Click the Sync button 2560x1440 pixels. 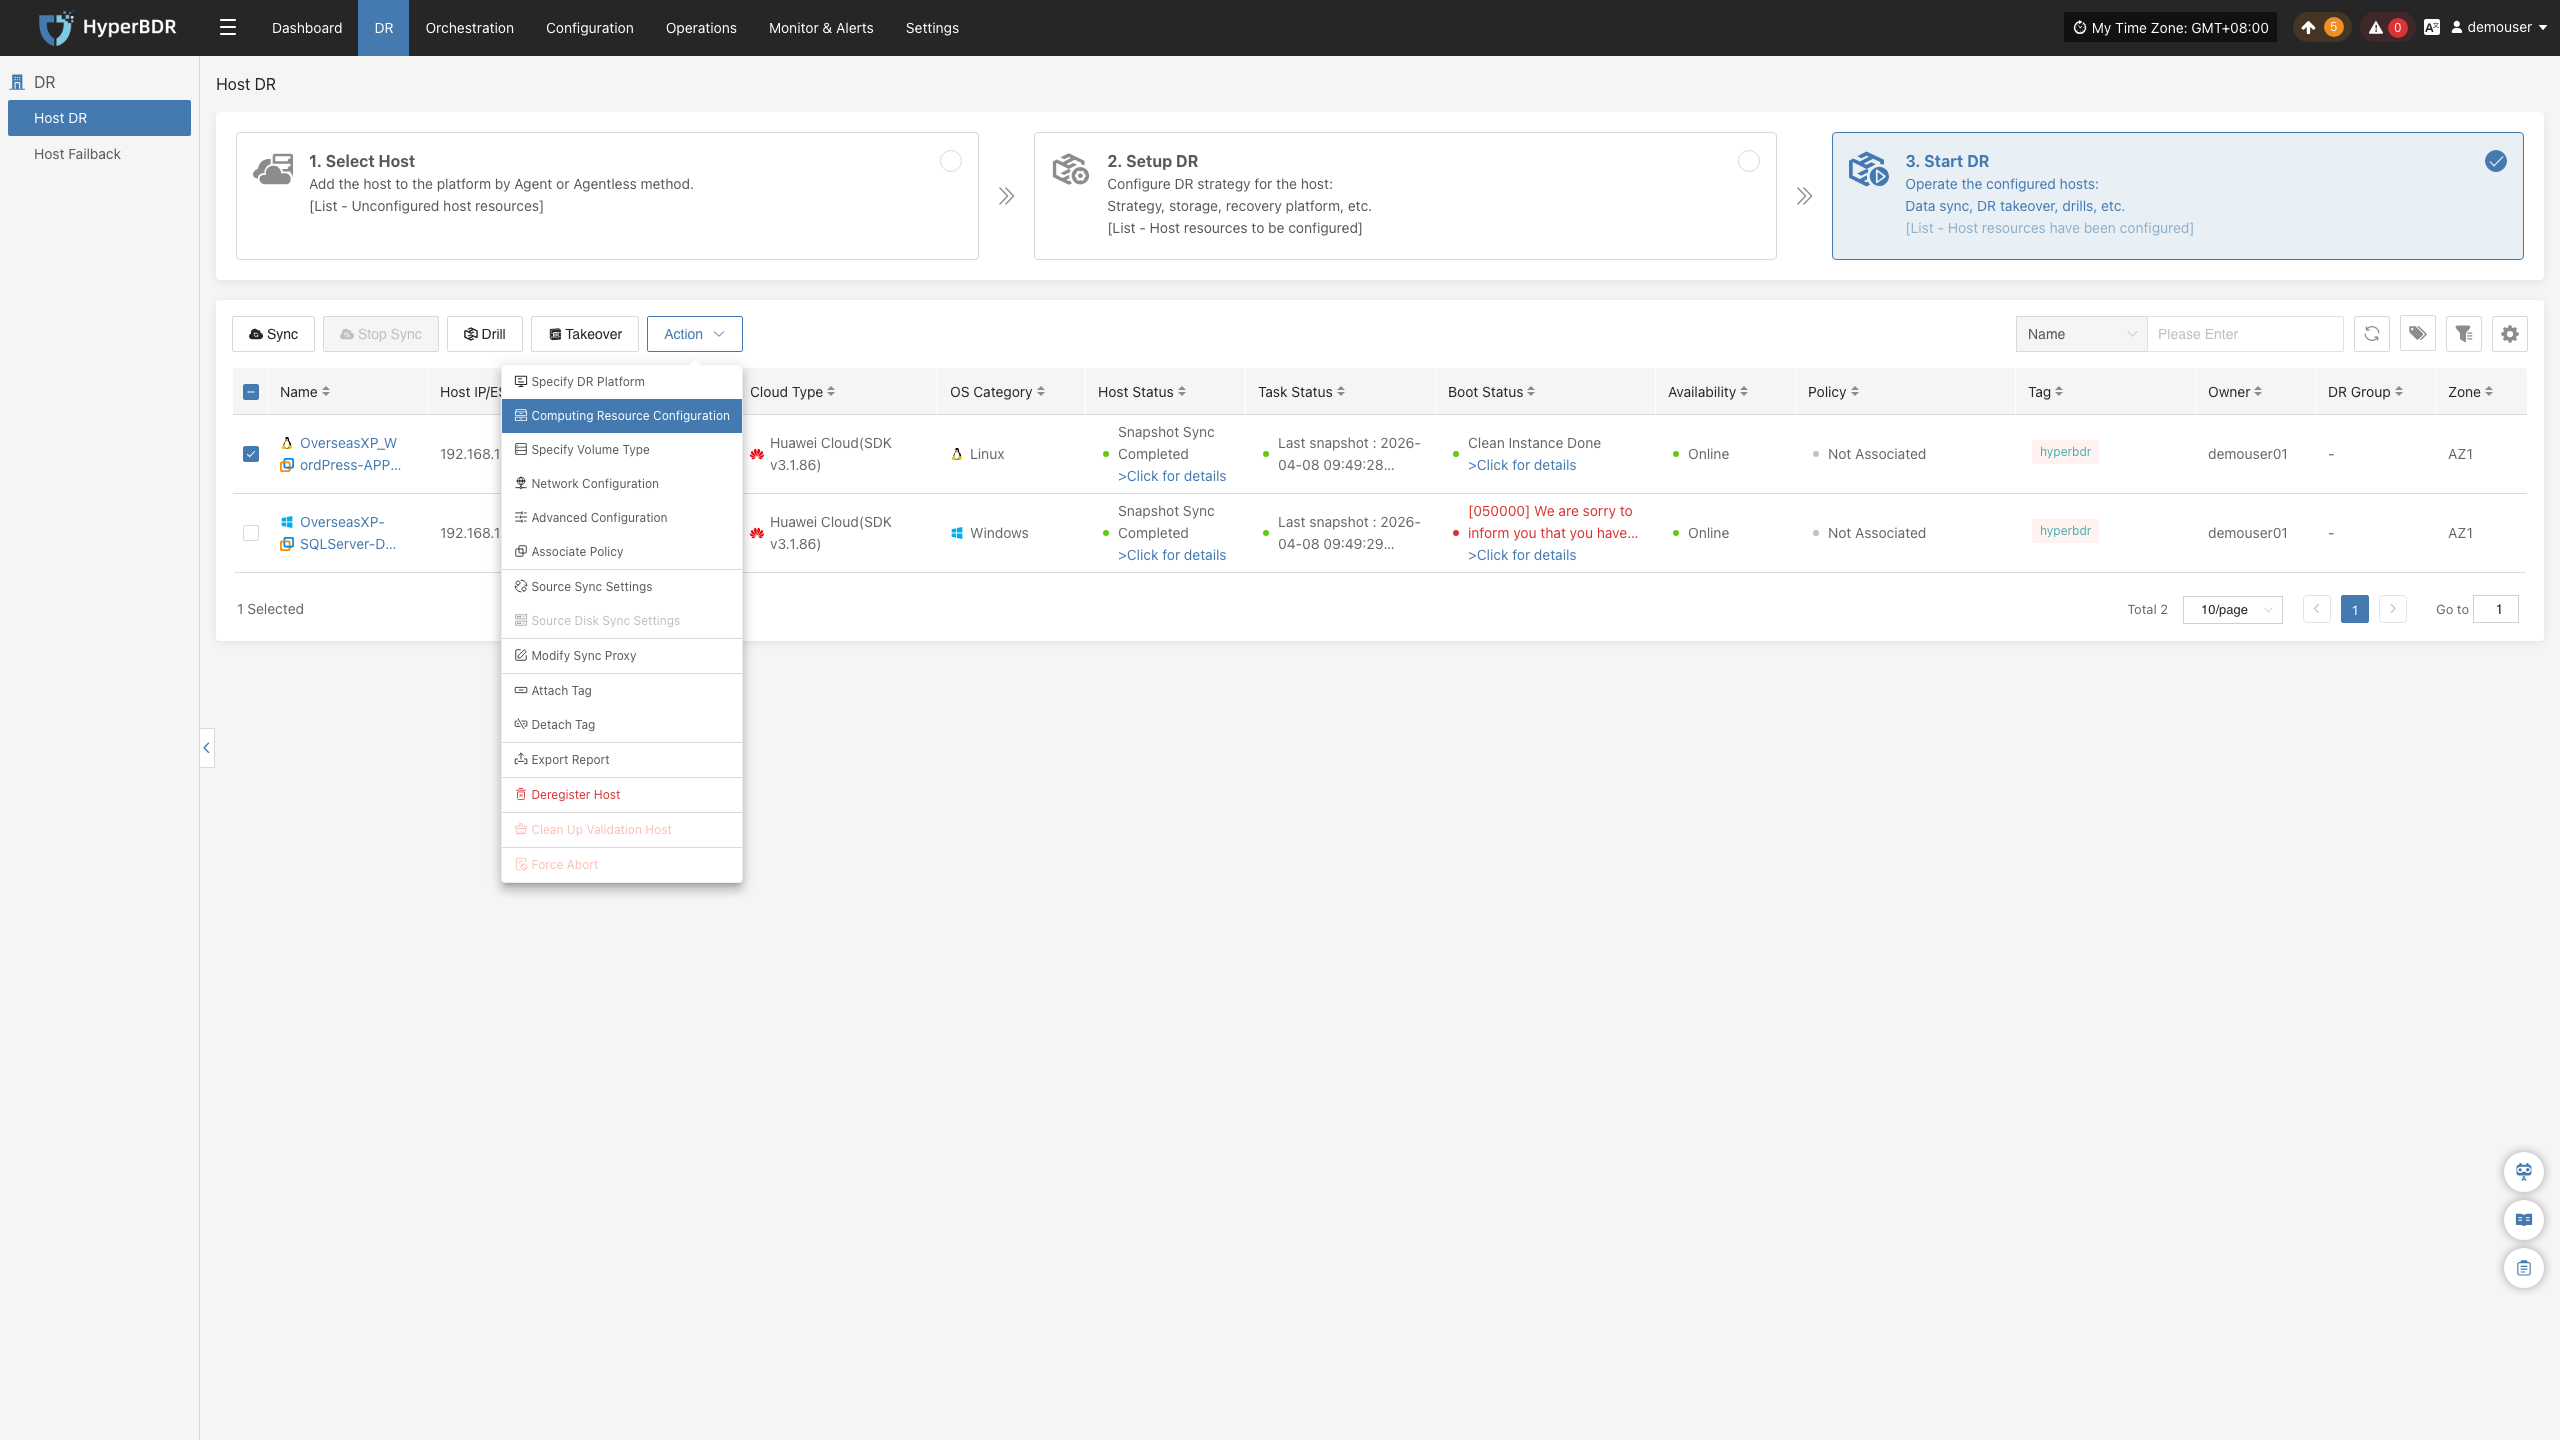tap(273, 334)
